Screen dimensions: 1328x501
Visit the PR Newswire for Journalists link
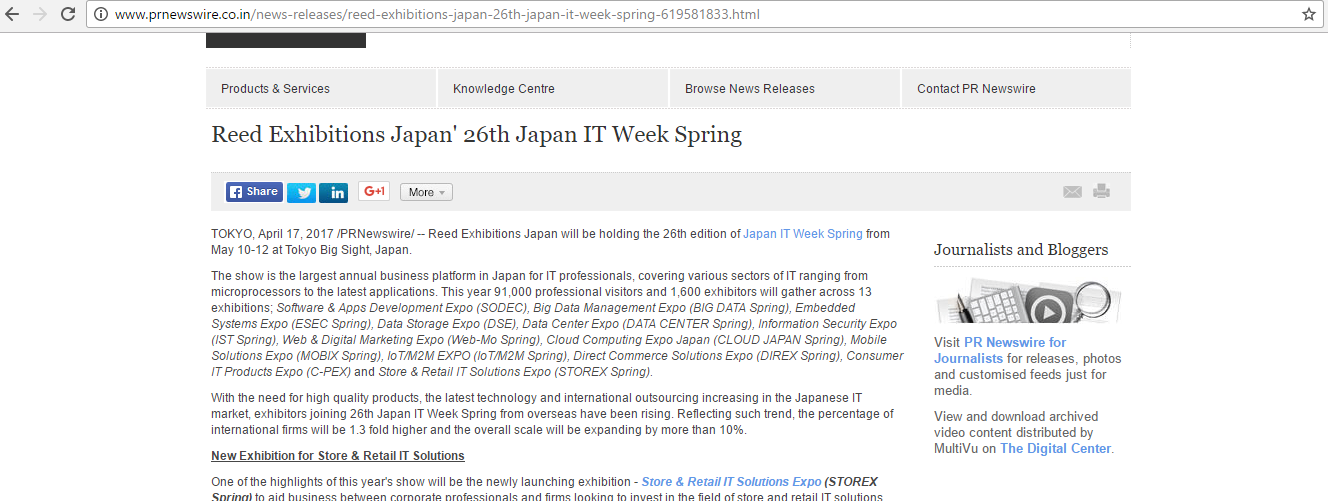[1000, 350]
